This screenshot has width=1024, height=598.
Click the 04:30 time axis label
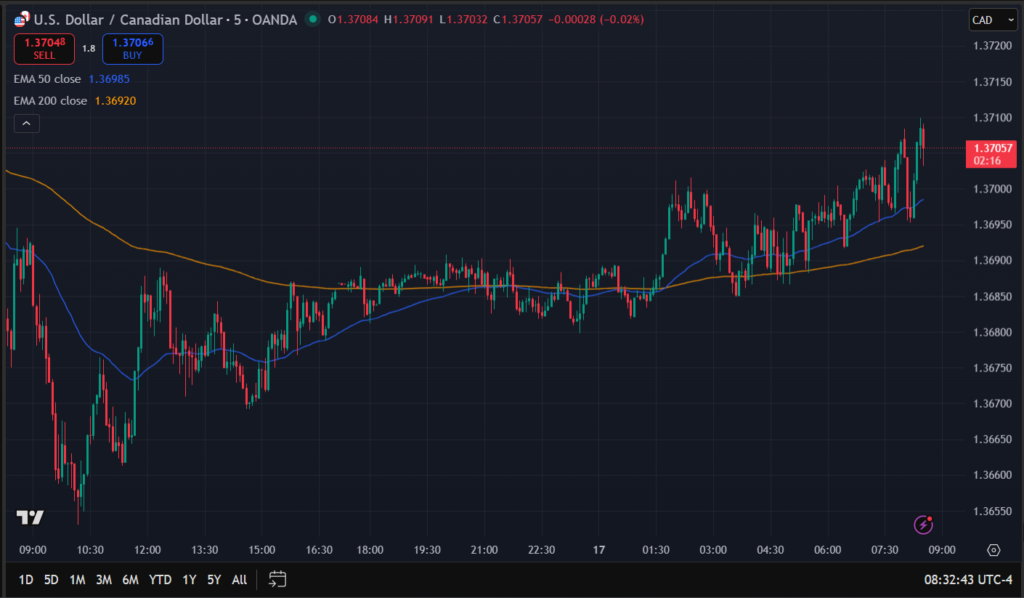pyautogui.click(x=770, y=550)
